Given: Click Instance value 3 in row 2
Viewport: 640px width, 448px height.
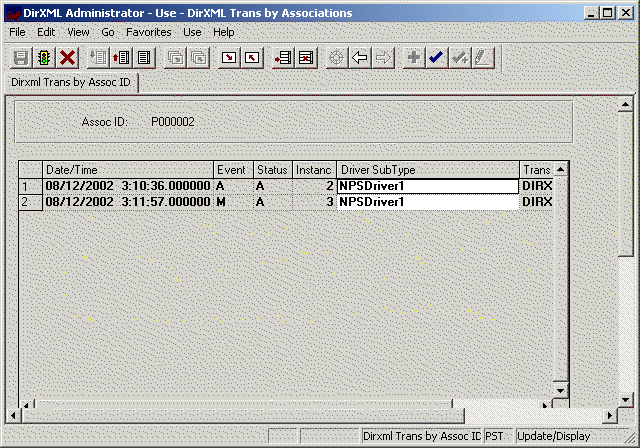Looking at the screenshot, I should [x=314, y=202].
